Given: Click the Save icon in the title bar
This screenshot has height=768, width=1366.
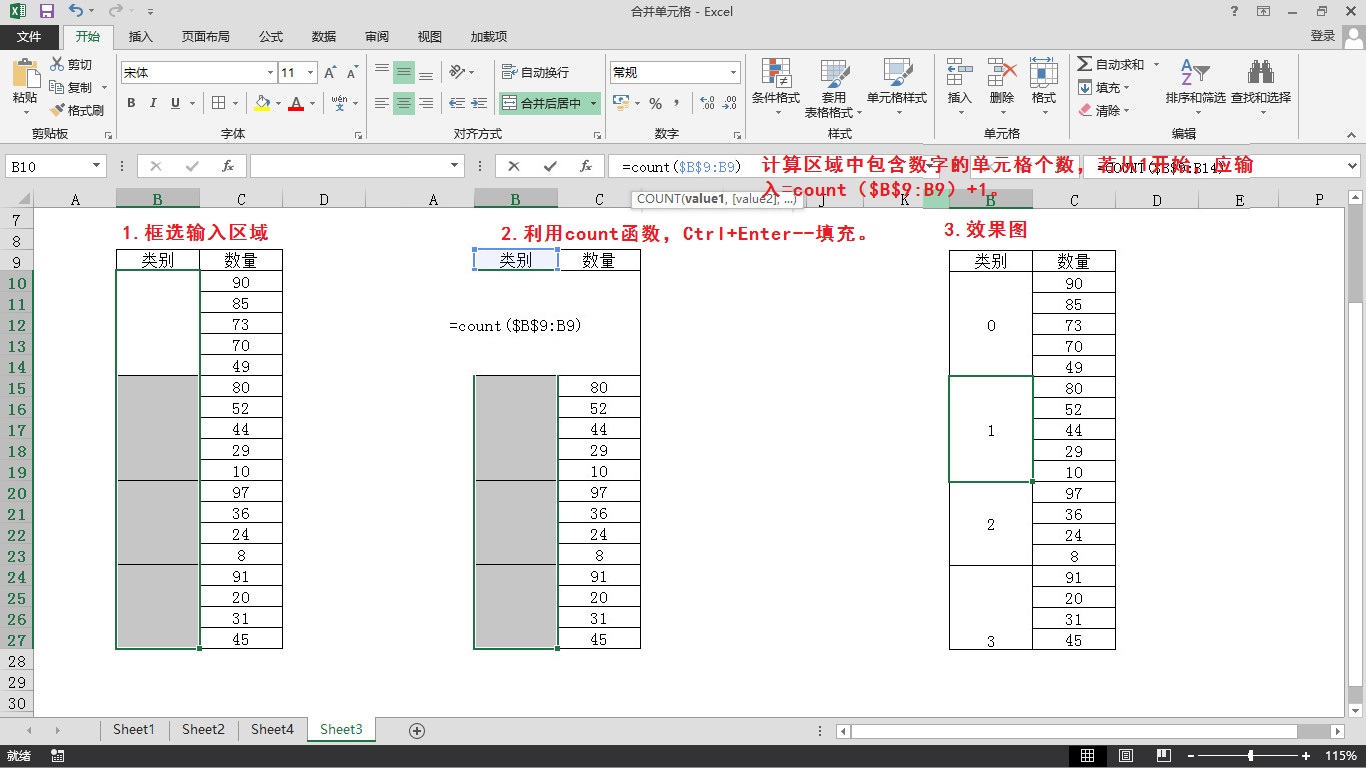Looking at the screenshot, I should click(46, 12).
